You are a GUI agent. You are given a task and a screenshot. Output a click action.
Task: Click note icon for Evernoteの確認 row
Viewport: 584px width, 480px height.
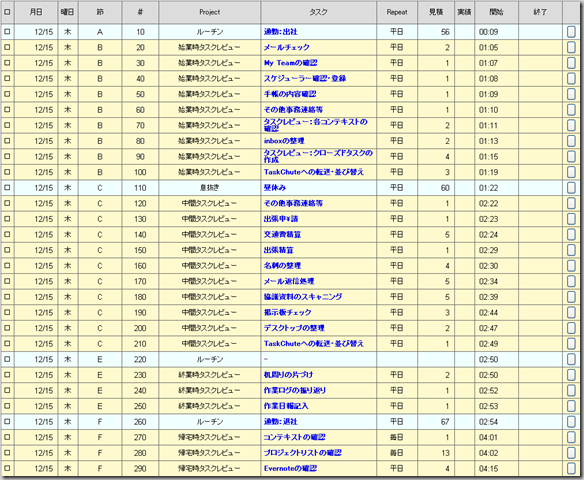(571, 468)
